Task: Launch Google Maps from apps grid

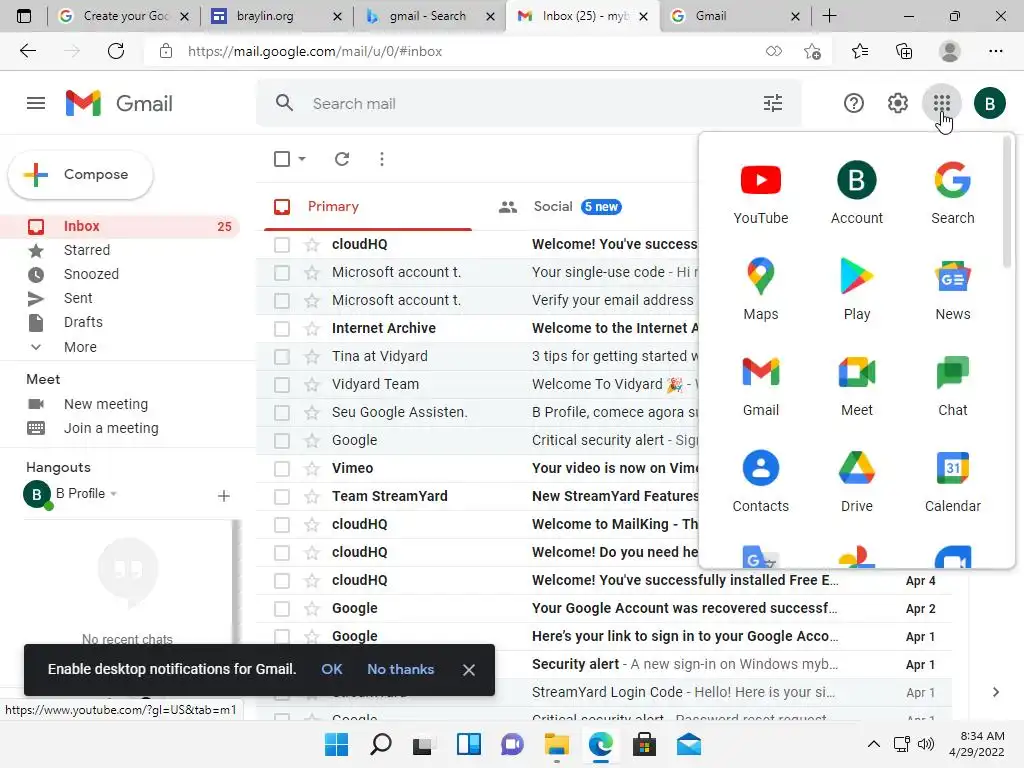Action: (760, 289)
